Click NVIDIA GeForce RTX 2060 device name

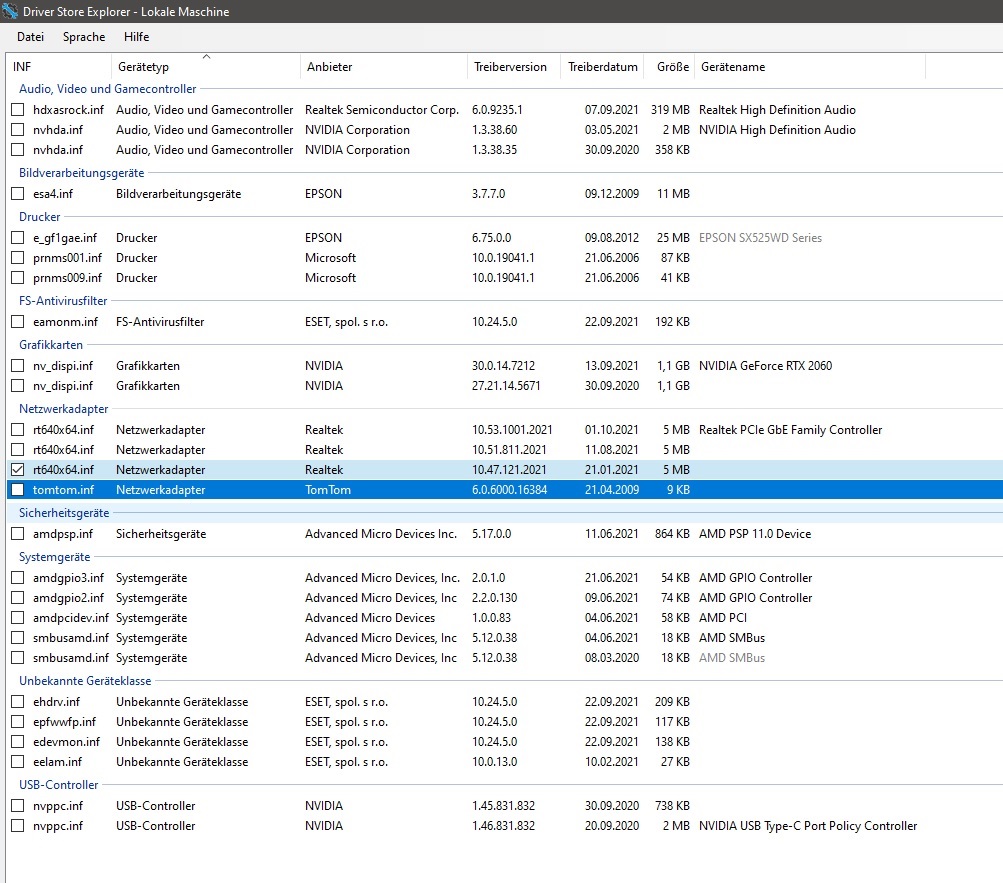click(x=765, y=366)
